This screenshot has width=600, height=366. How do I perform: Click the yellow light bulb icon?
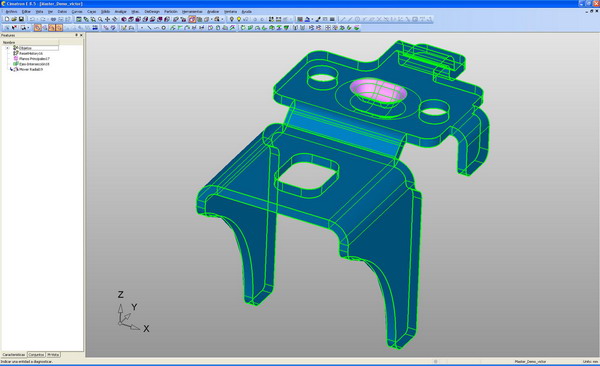pyautogui.click(x=239, y=19)
